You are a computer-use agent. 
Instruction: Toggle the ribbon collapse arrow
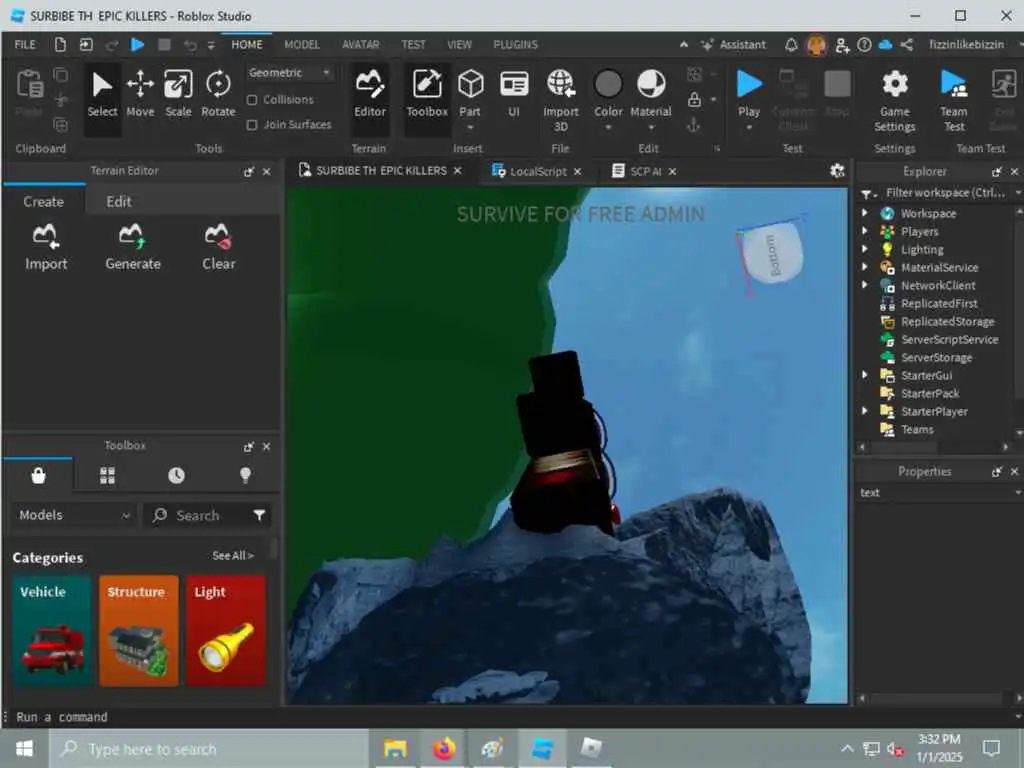pyautogui.click(x=684, y=44)
